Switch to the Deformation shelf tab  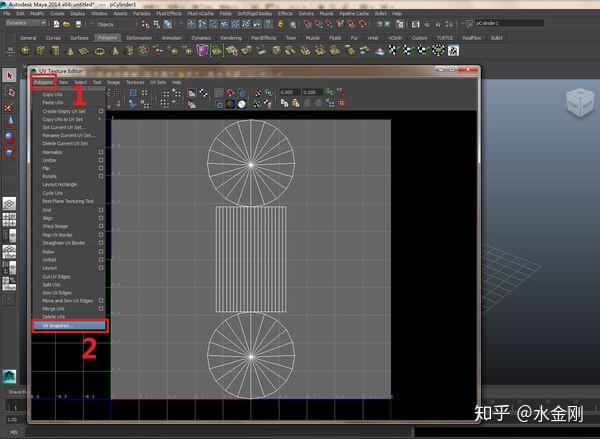click(x=139, y=37)
